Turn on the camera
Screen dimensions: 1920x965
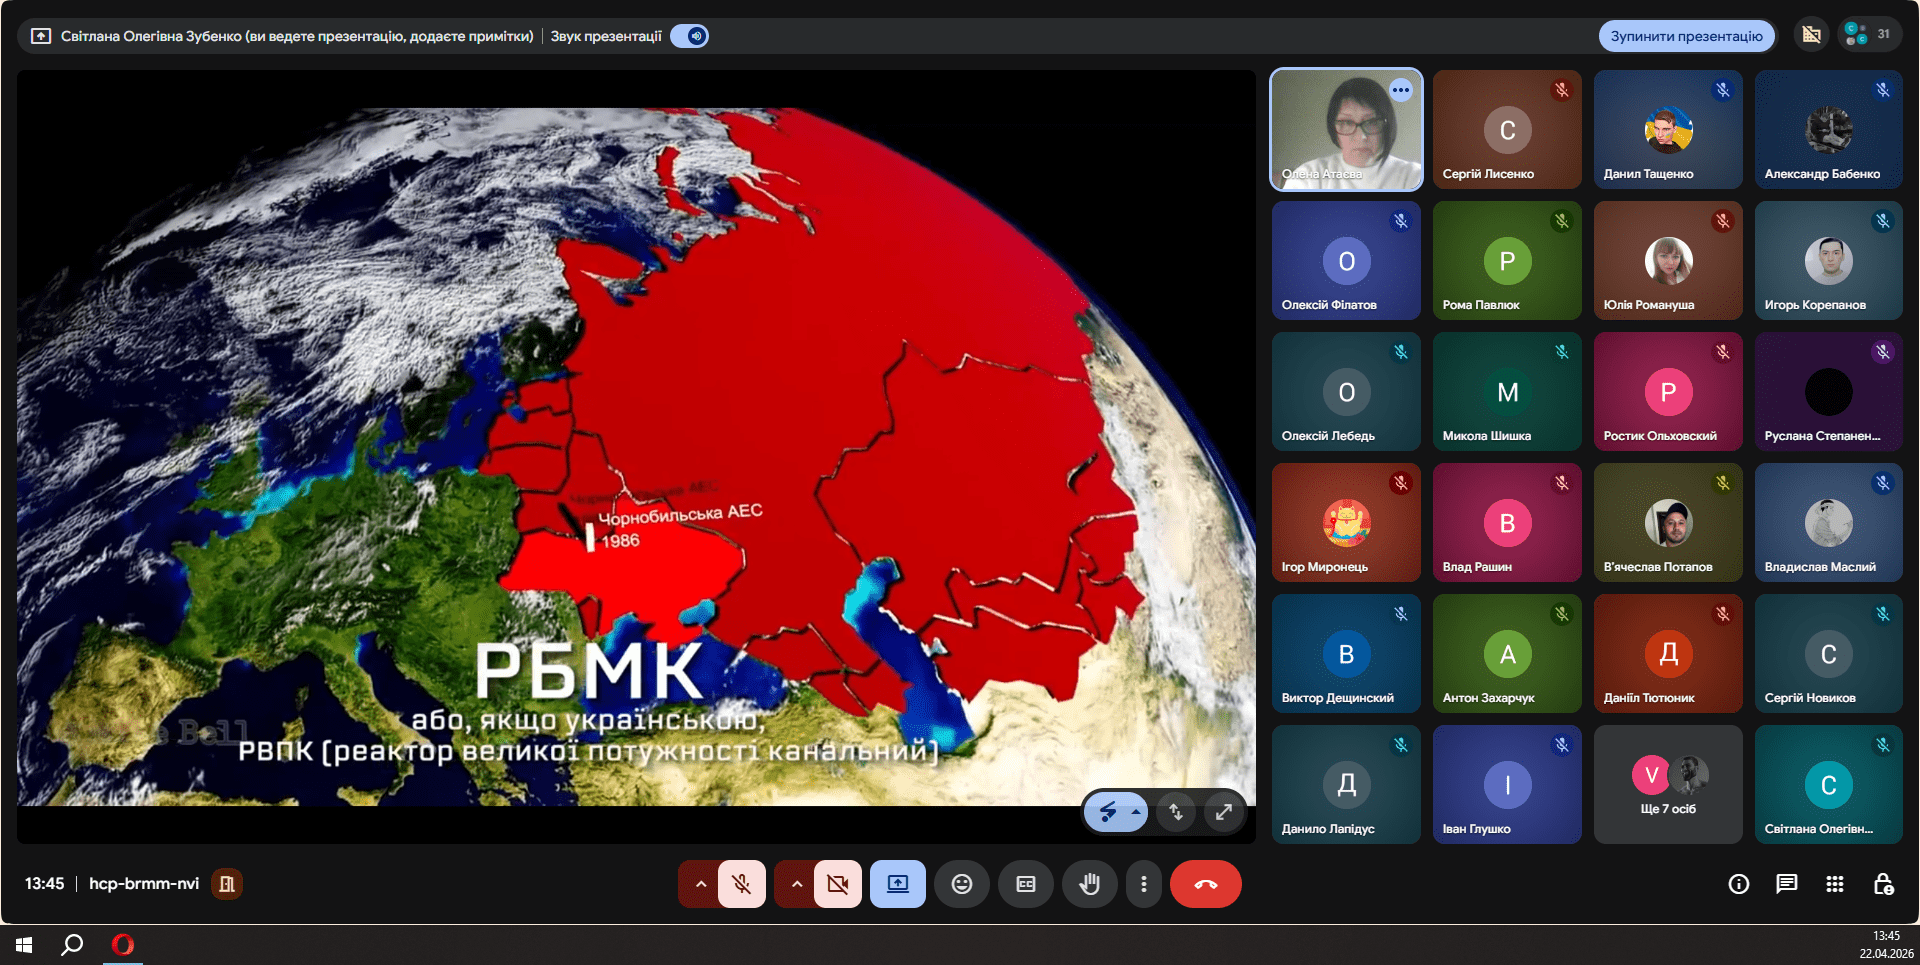tap(837, 884)
